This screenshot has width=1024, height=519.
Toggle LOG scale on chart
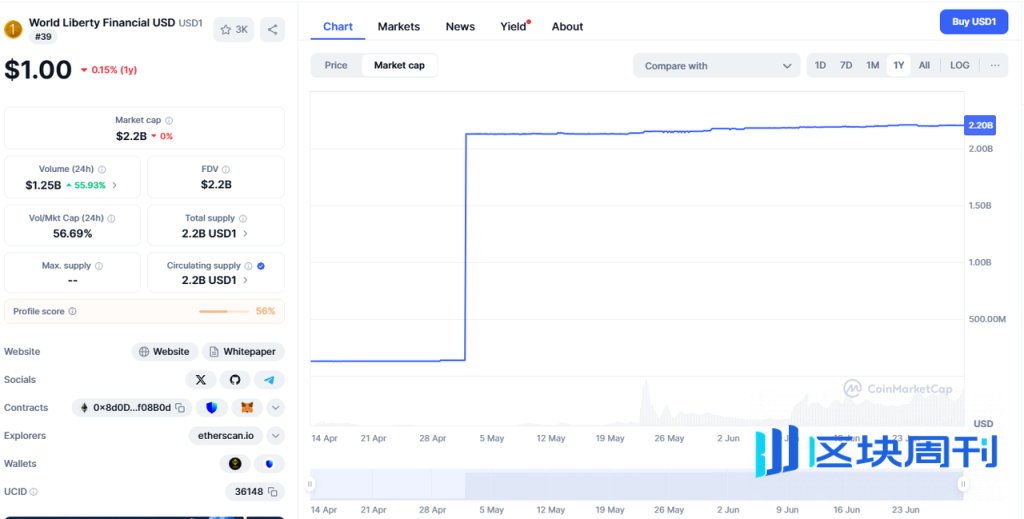click(959, 65)
